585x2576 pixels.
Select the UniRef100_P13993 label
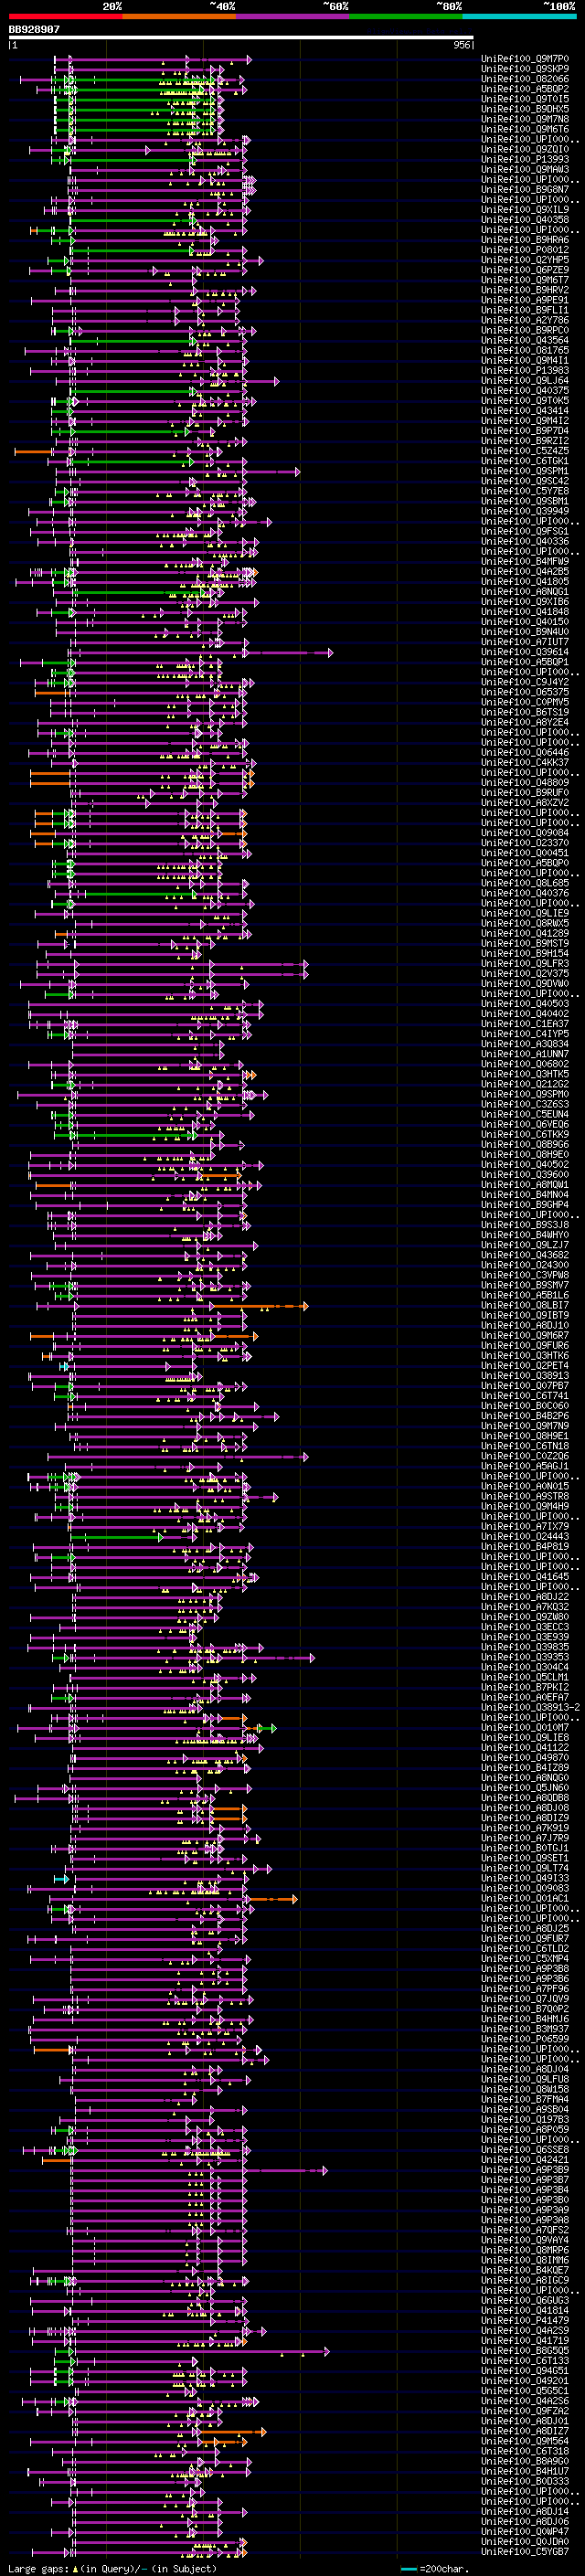point(525,159)
